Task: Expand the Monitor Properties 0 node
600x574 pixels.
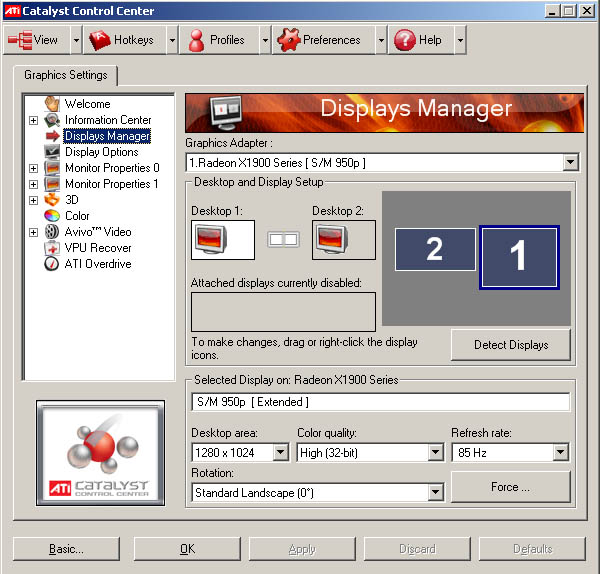Action: [34, 168]
